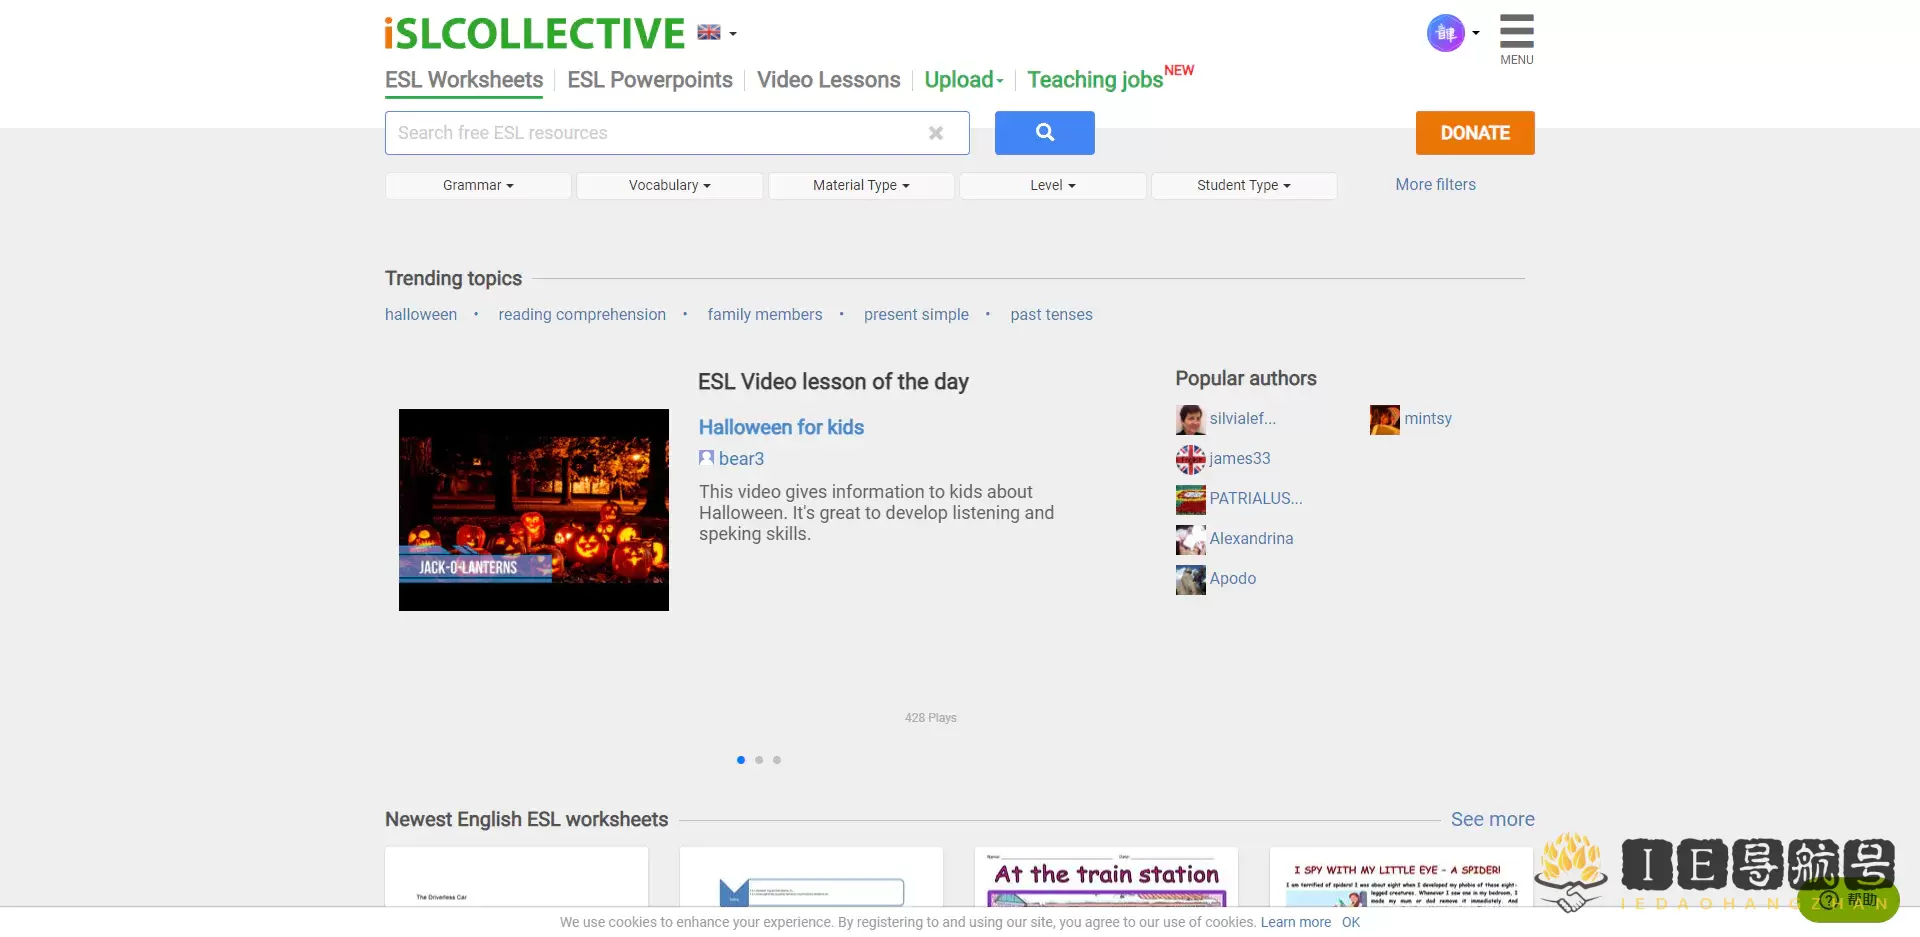Click bear3's small author icon
Screen dimensions: 1920x937
(706, 458)
